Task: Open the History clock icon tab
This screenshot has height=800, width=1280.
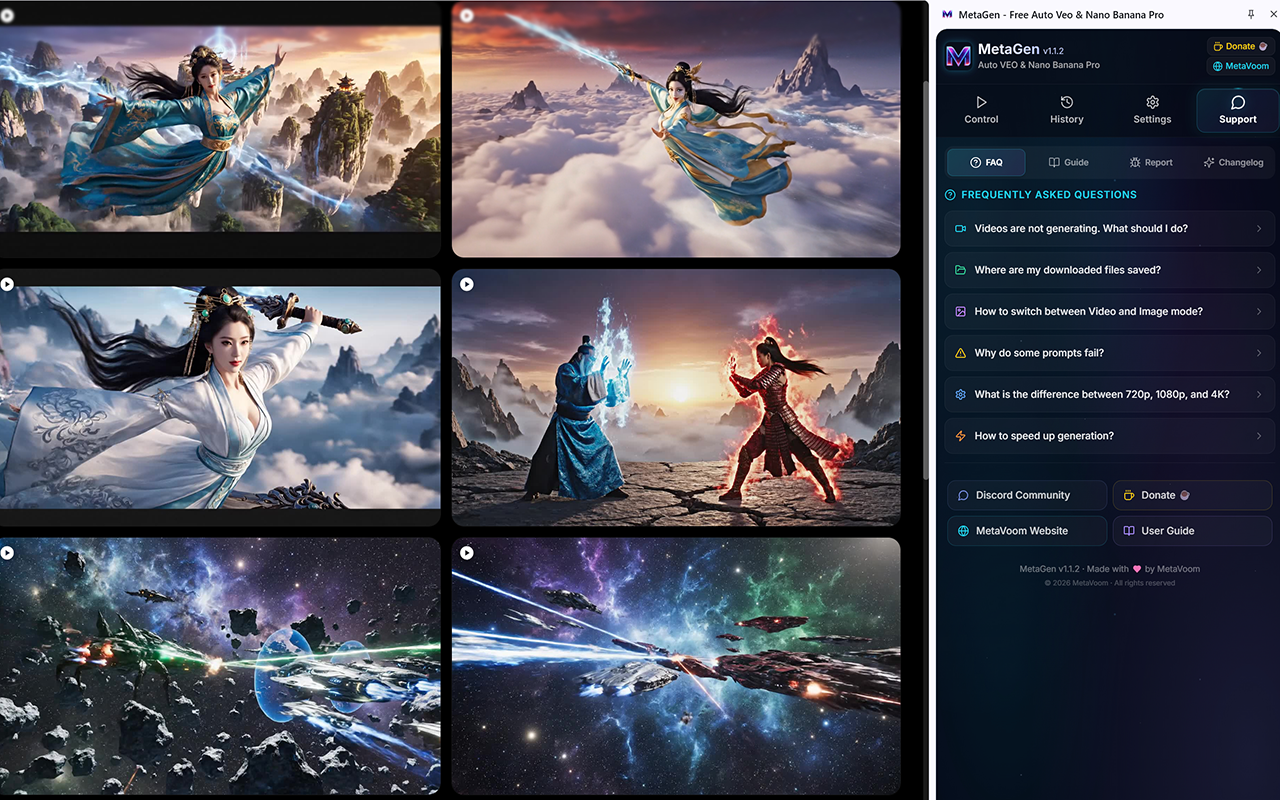Action: click(1067, 102)
